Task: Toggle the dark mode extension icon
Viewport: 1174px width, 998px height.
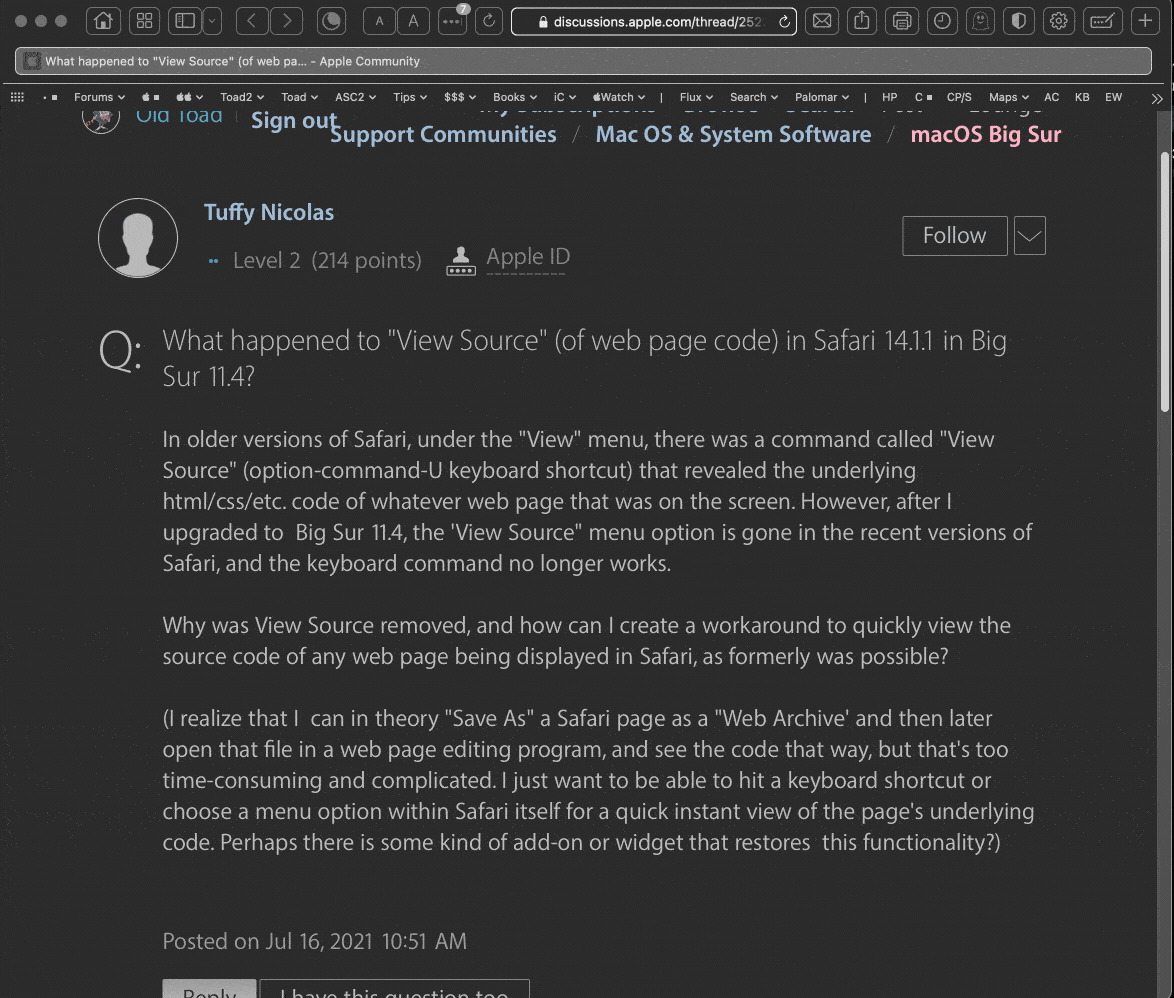Action: click(331, 21)
